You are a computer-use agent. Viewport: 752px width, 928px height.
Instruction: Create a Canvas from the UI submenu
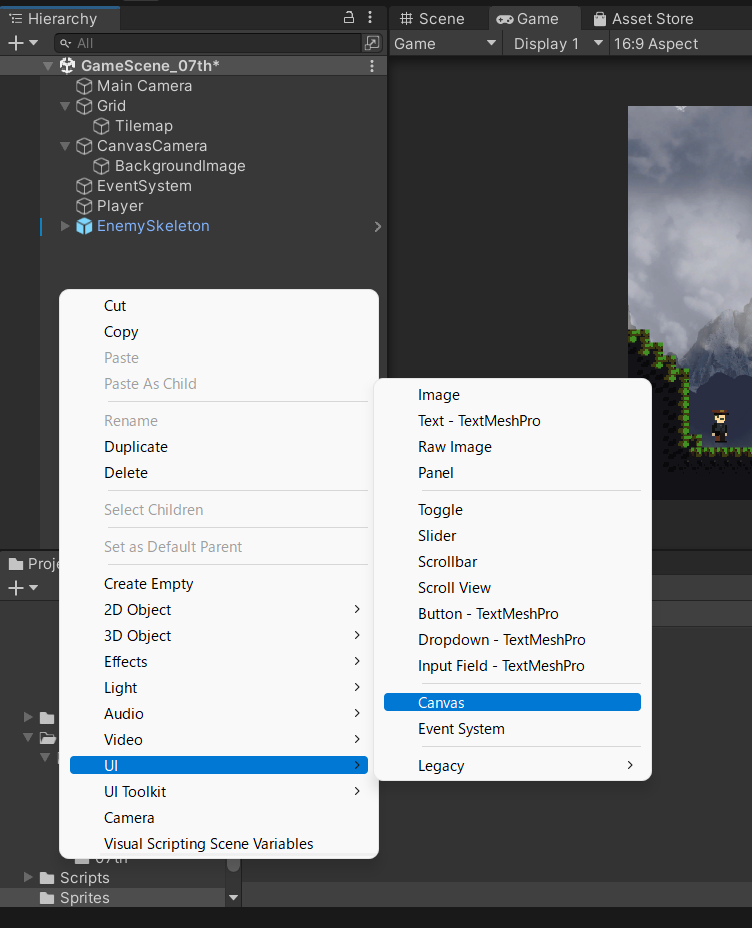(x=512, y=703)
